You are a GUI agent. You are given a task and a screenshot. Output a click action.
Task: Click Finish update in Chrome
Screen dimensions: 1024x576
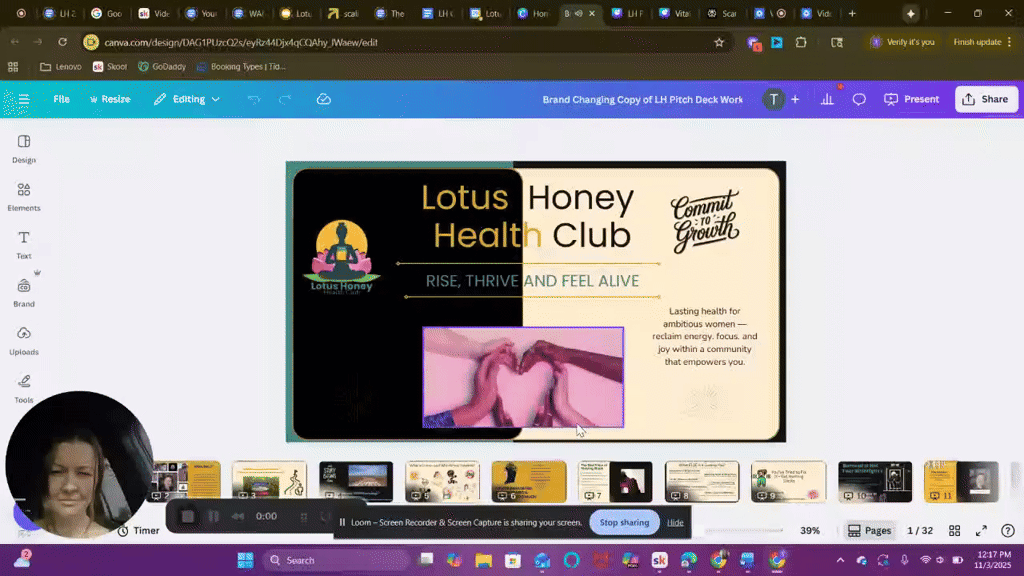(x=982, y=42)
